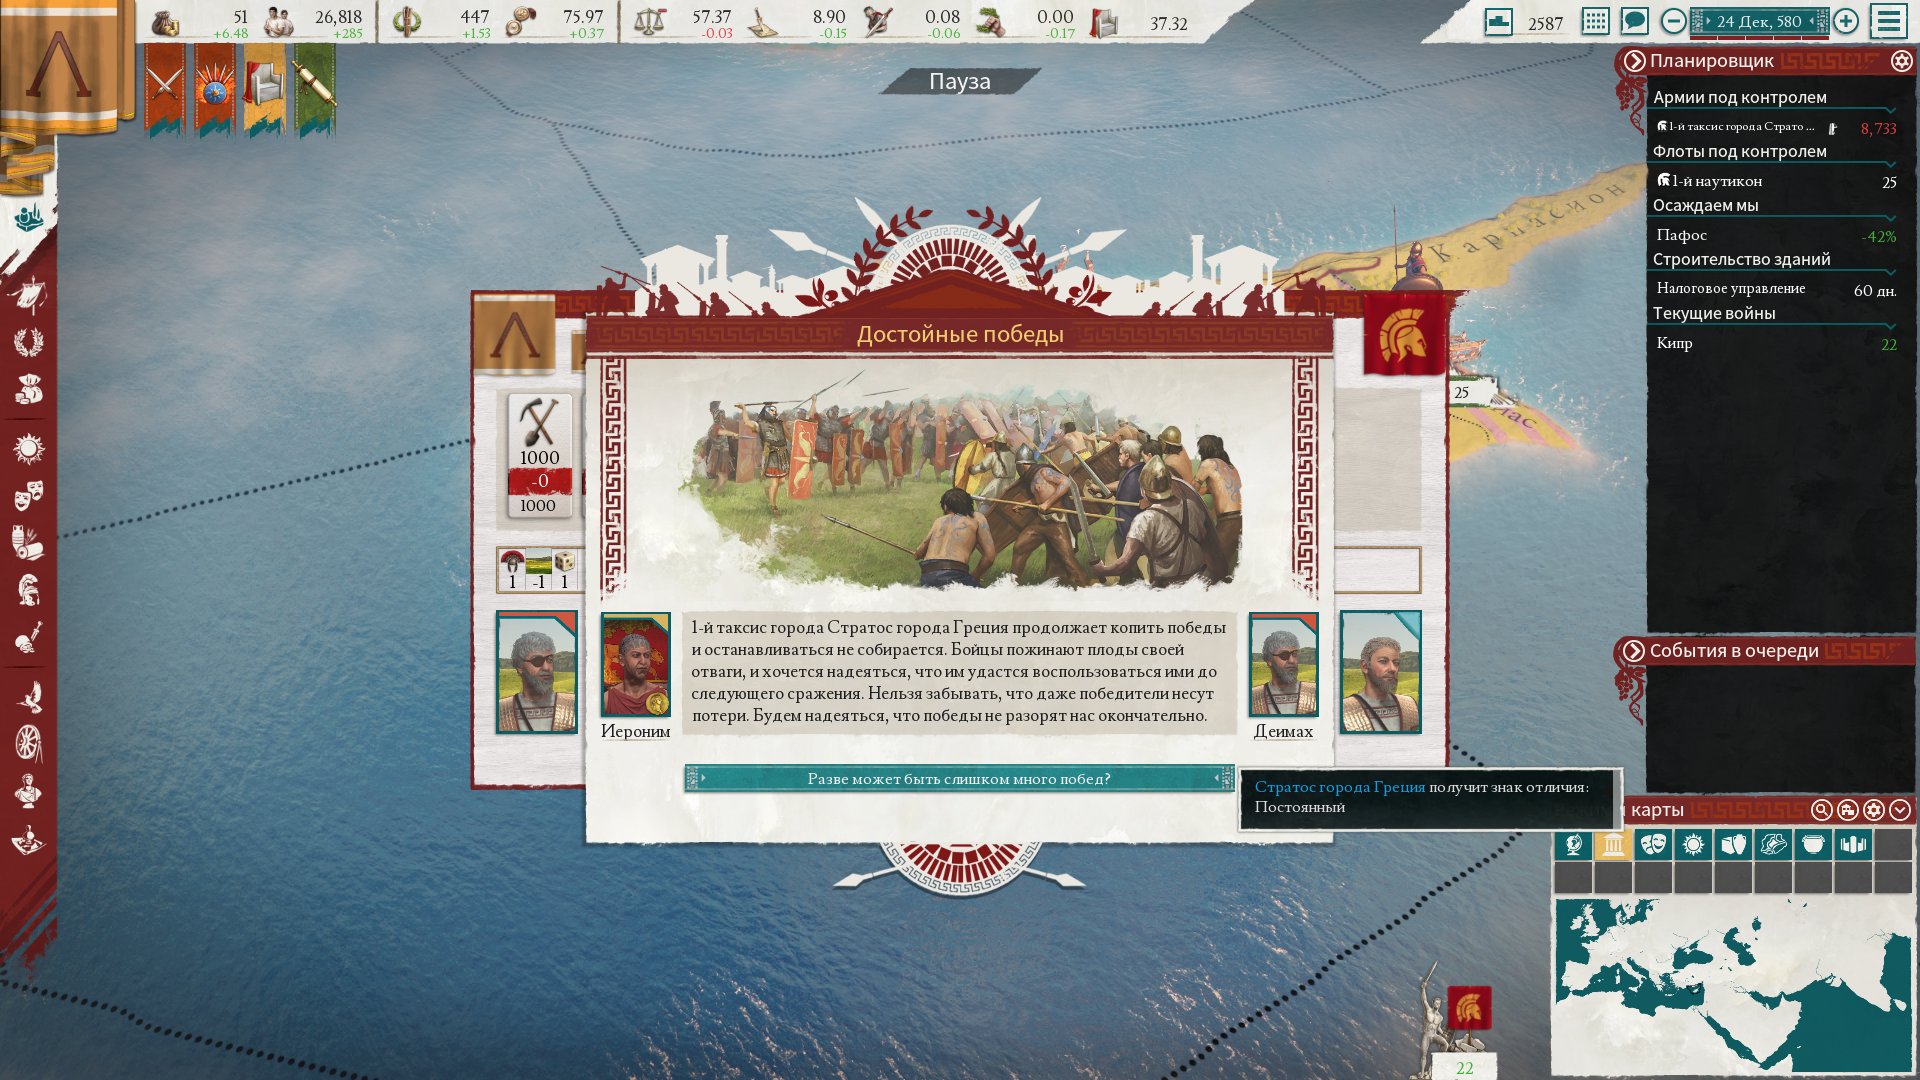
Task: Toggle pause via the date display
Action: coord(1759,21)
